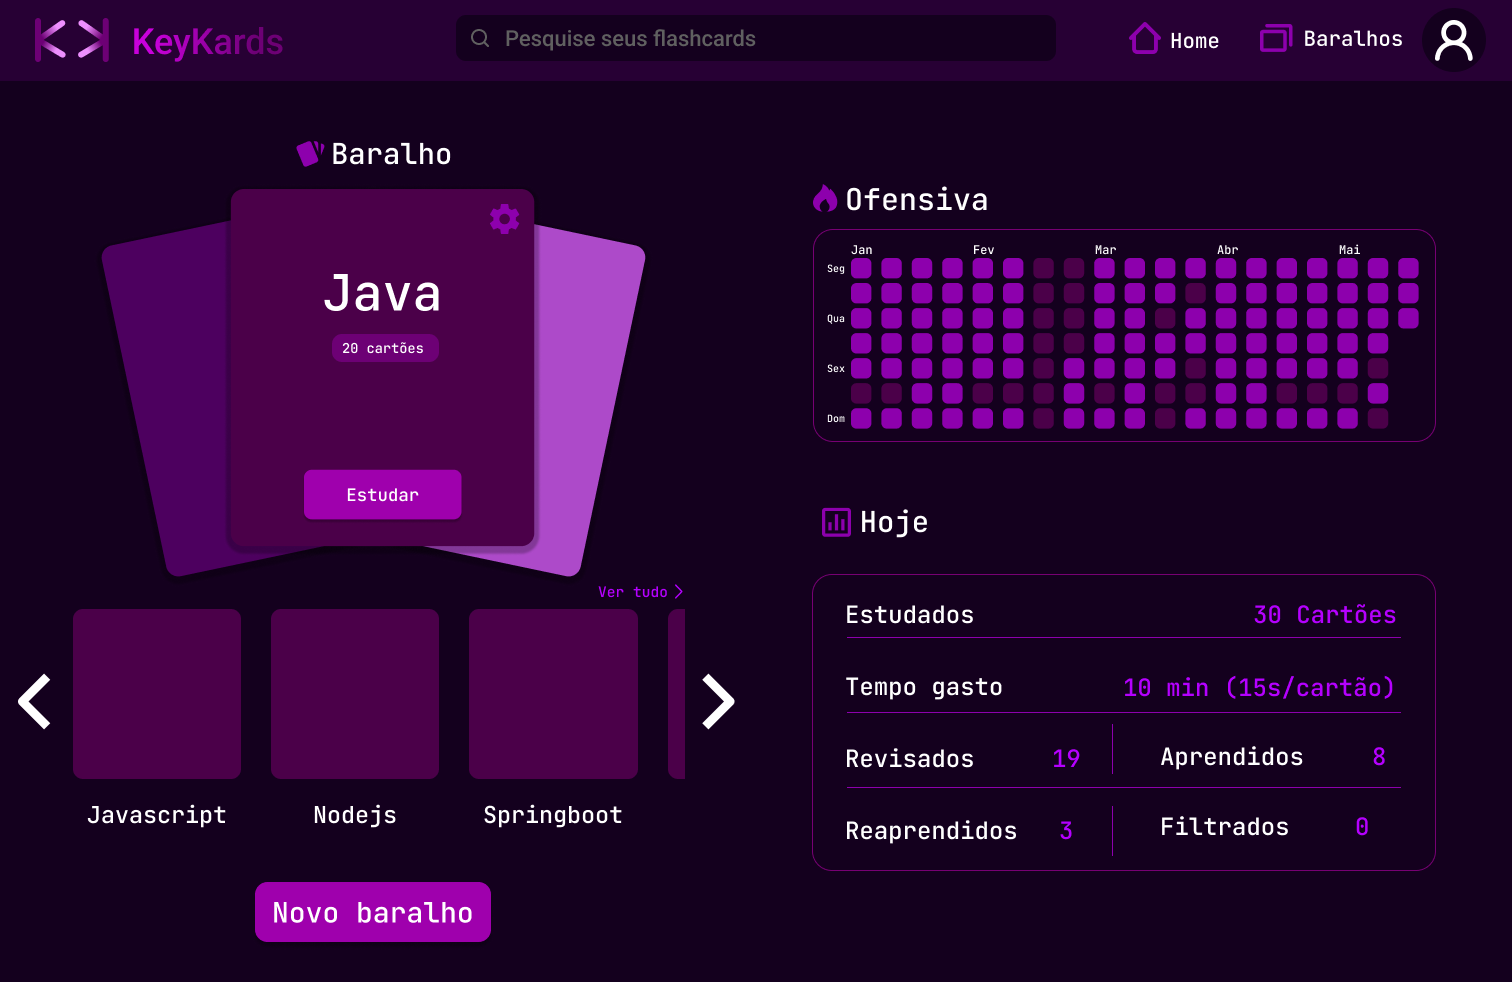Click the Java deck title
This screenshot has width=1512, height=982.
point(382,294)
